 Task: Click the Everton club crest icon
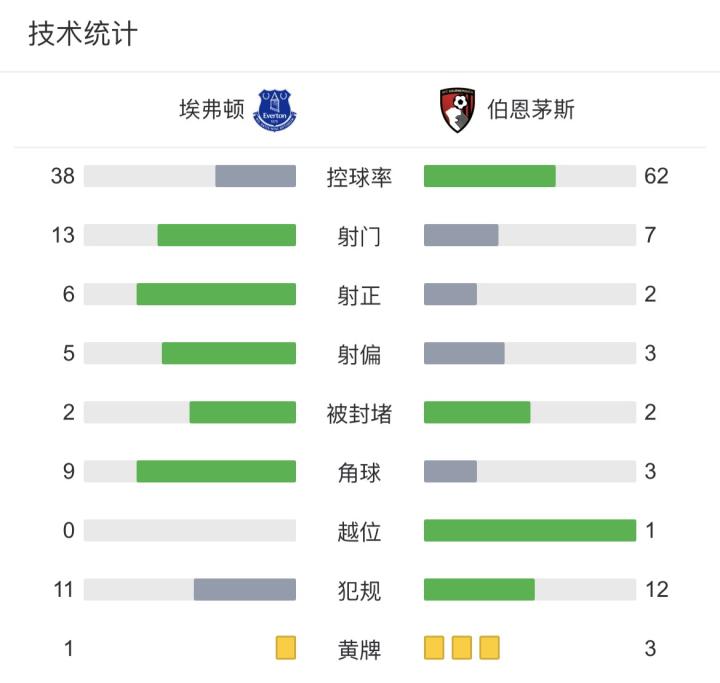click(277, 109)
